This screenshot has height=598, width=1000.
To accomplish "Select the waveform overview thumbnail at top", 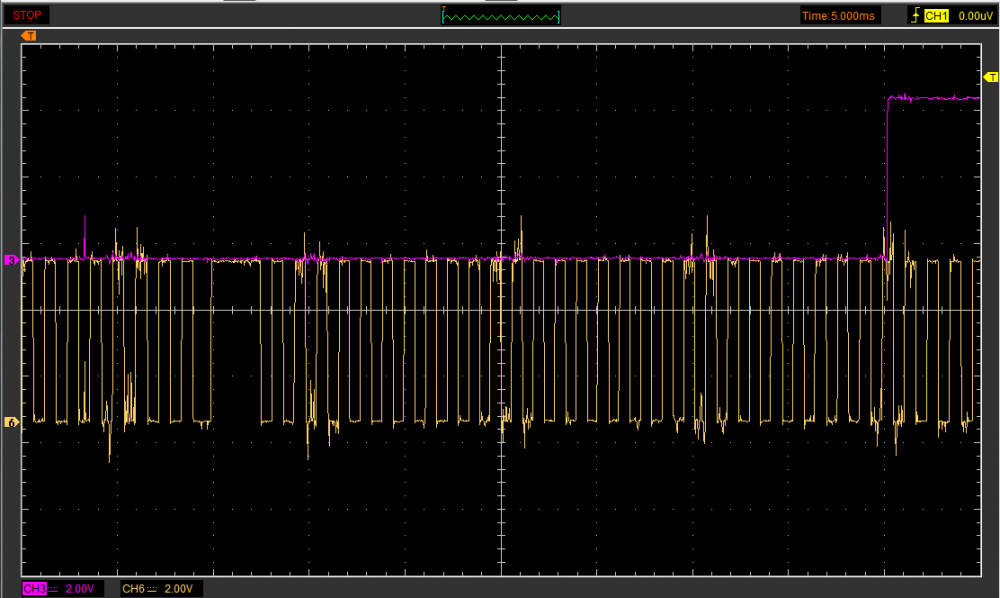I will click(501, 16).
